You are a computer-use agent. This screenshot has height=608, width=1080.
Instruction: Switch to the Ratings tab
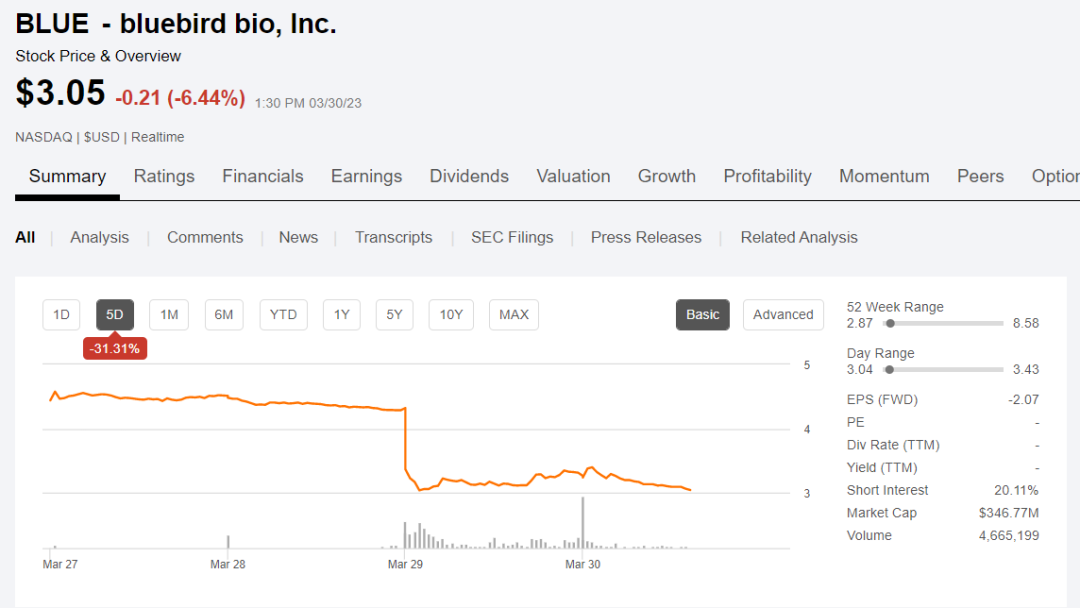point(164,177)
